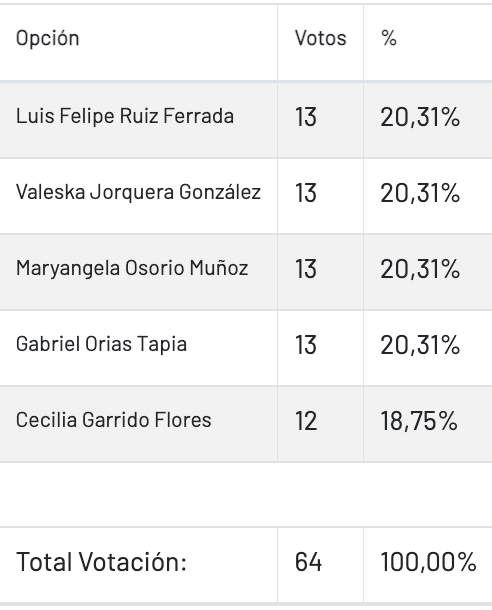Click the Votos column header
This screenshot has height=610, width=492.
(320, 39)
